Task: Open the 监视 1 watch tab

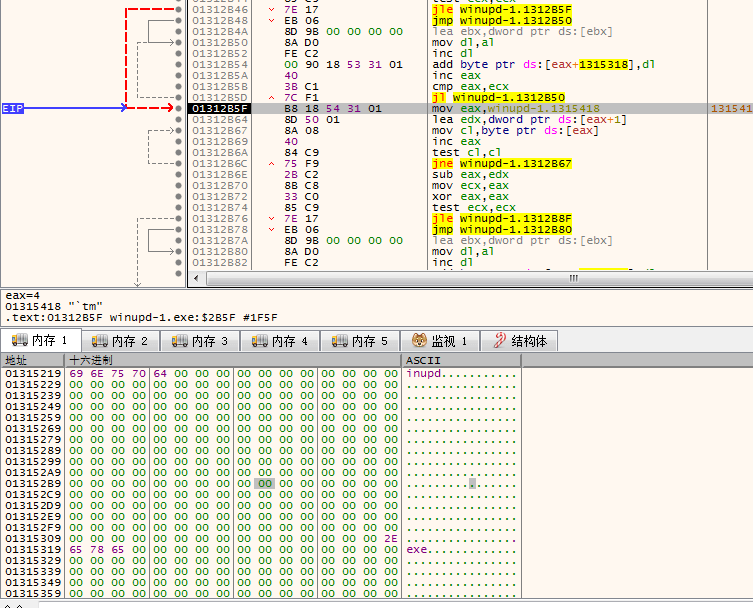Action: (440, 341)
